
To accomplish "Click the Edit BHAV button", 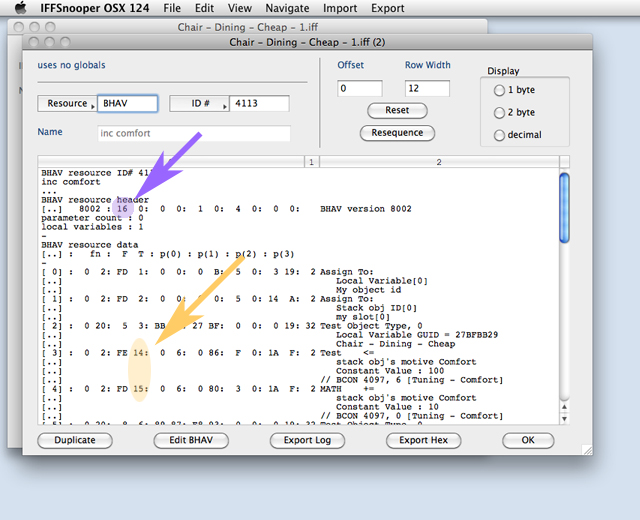I will (191, 440).
